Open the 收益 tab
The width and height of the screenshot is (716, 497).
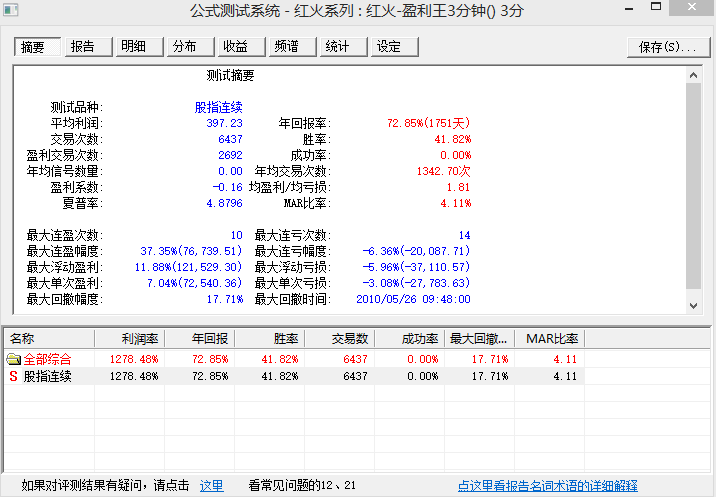tap(242, 47)
